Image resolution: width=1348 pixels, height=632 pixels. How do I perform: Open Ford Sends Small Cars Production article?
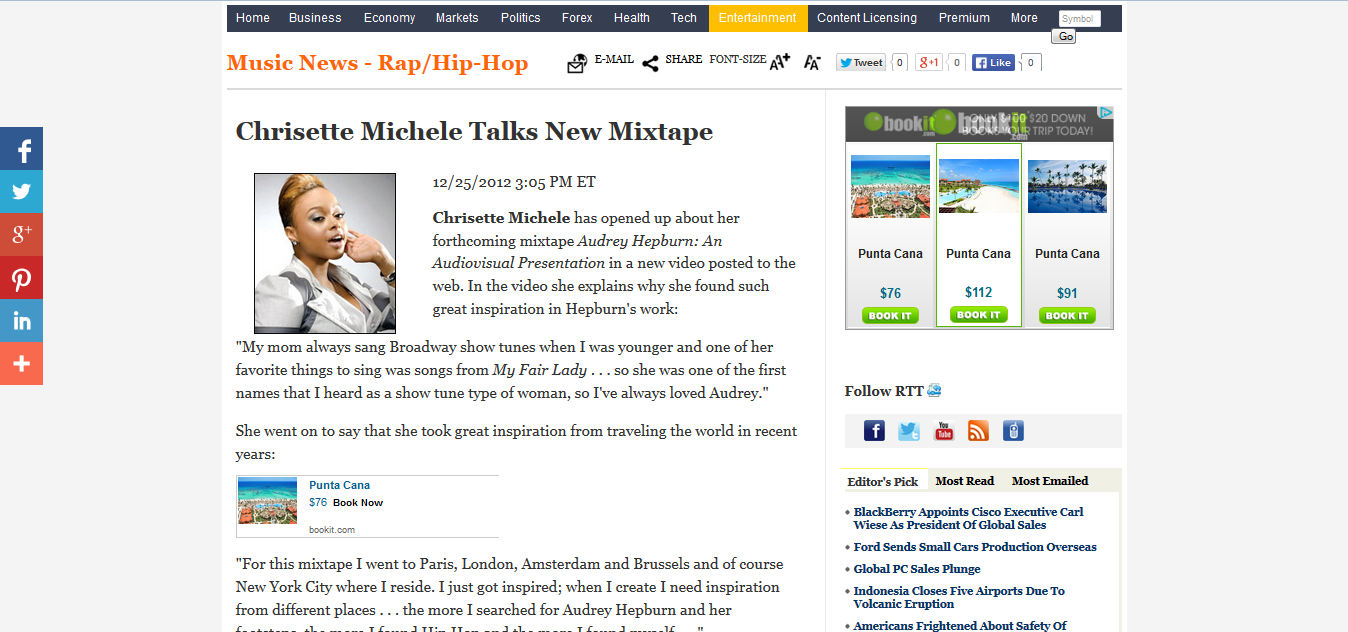975,547
